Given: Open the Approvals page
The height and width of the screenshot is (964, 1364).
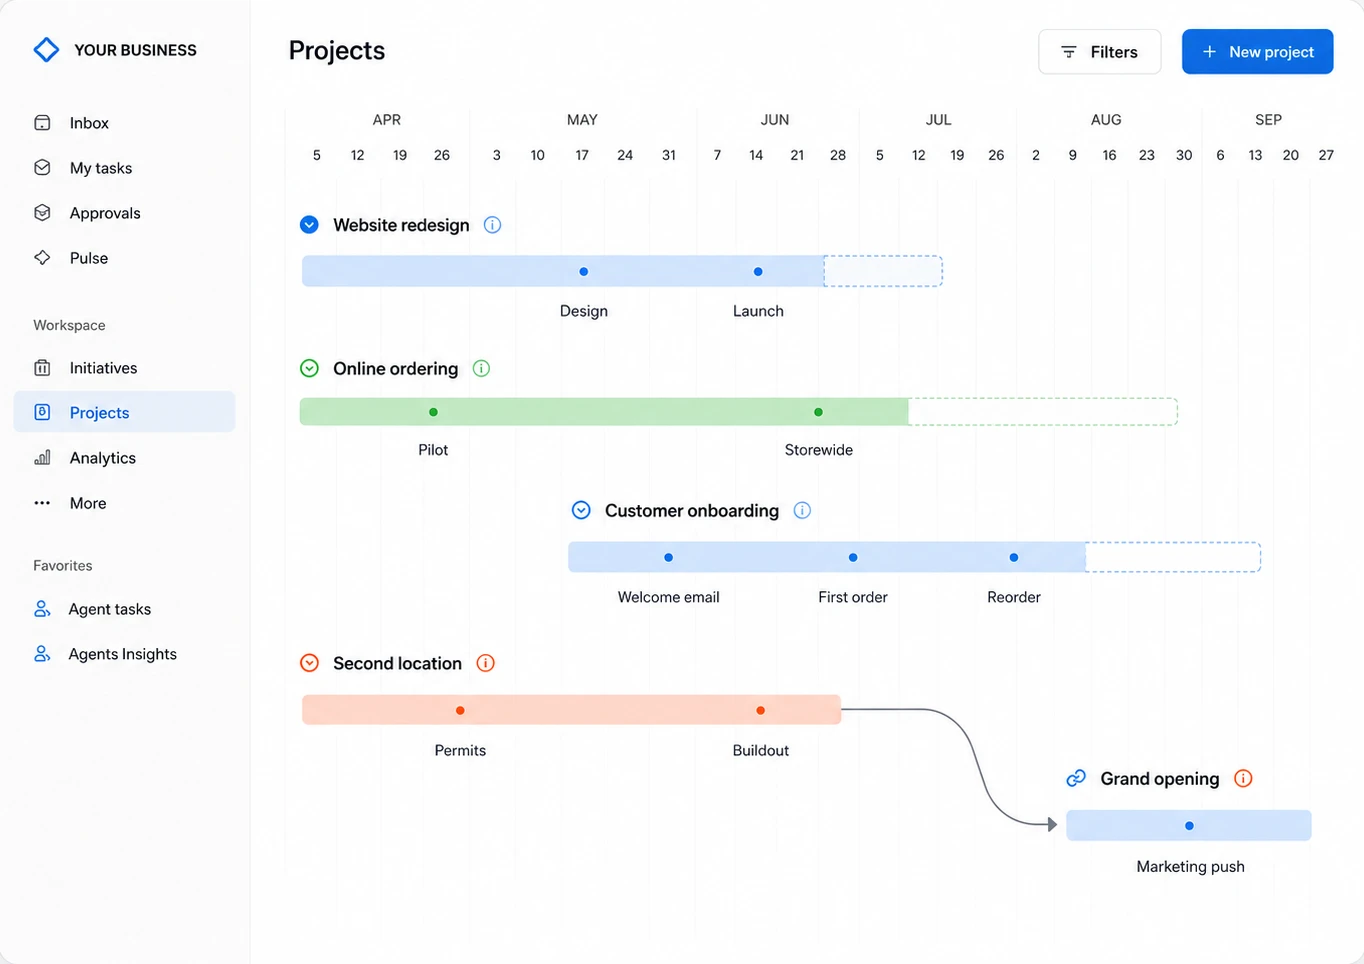Looking at the screenshot, I should pos(124,213).
